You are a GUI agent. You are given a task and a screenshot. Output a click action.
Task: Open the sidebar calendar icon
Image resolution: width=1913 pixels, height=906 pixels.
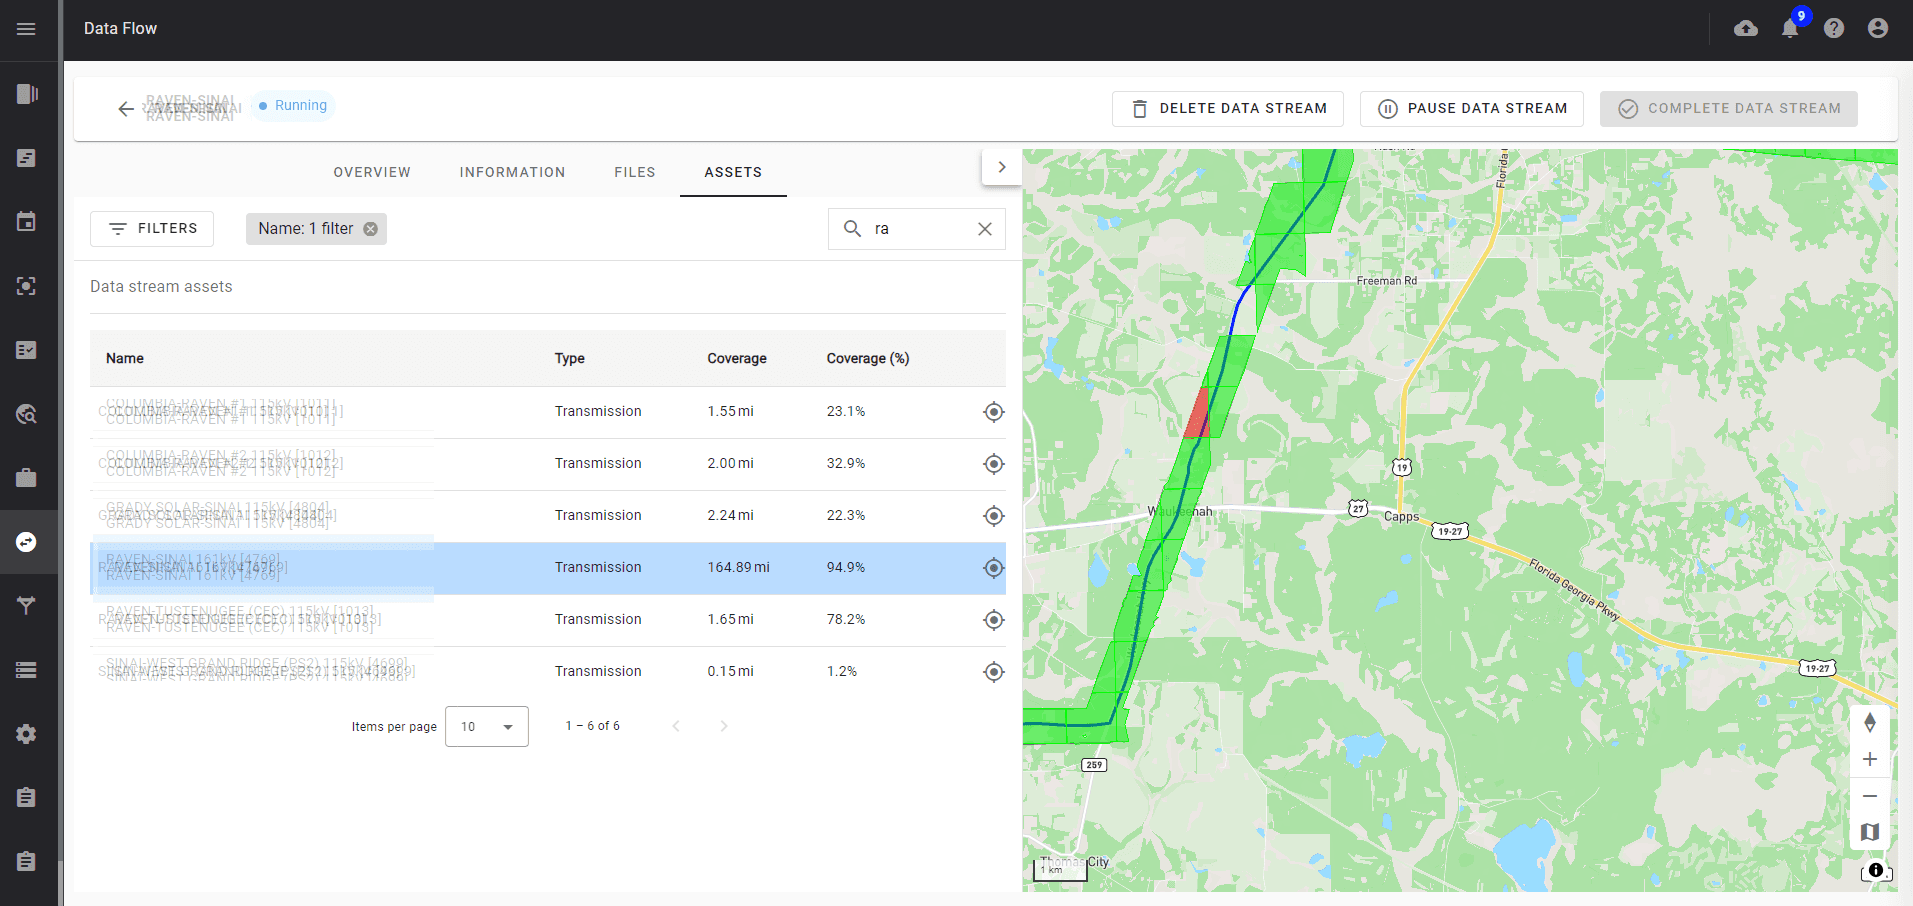click(x=27, y=222)
